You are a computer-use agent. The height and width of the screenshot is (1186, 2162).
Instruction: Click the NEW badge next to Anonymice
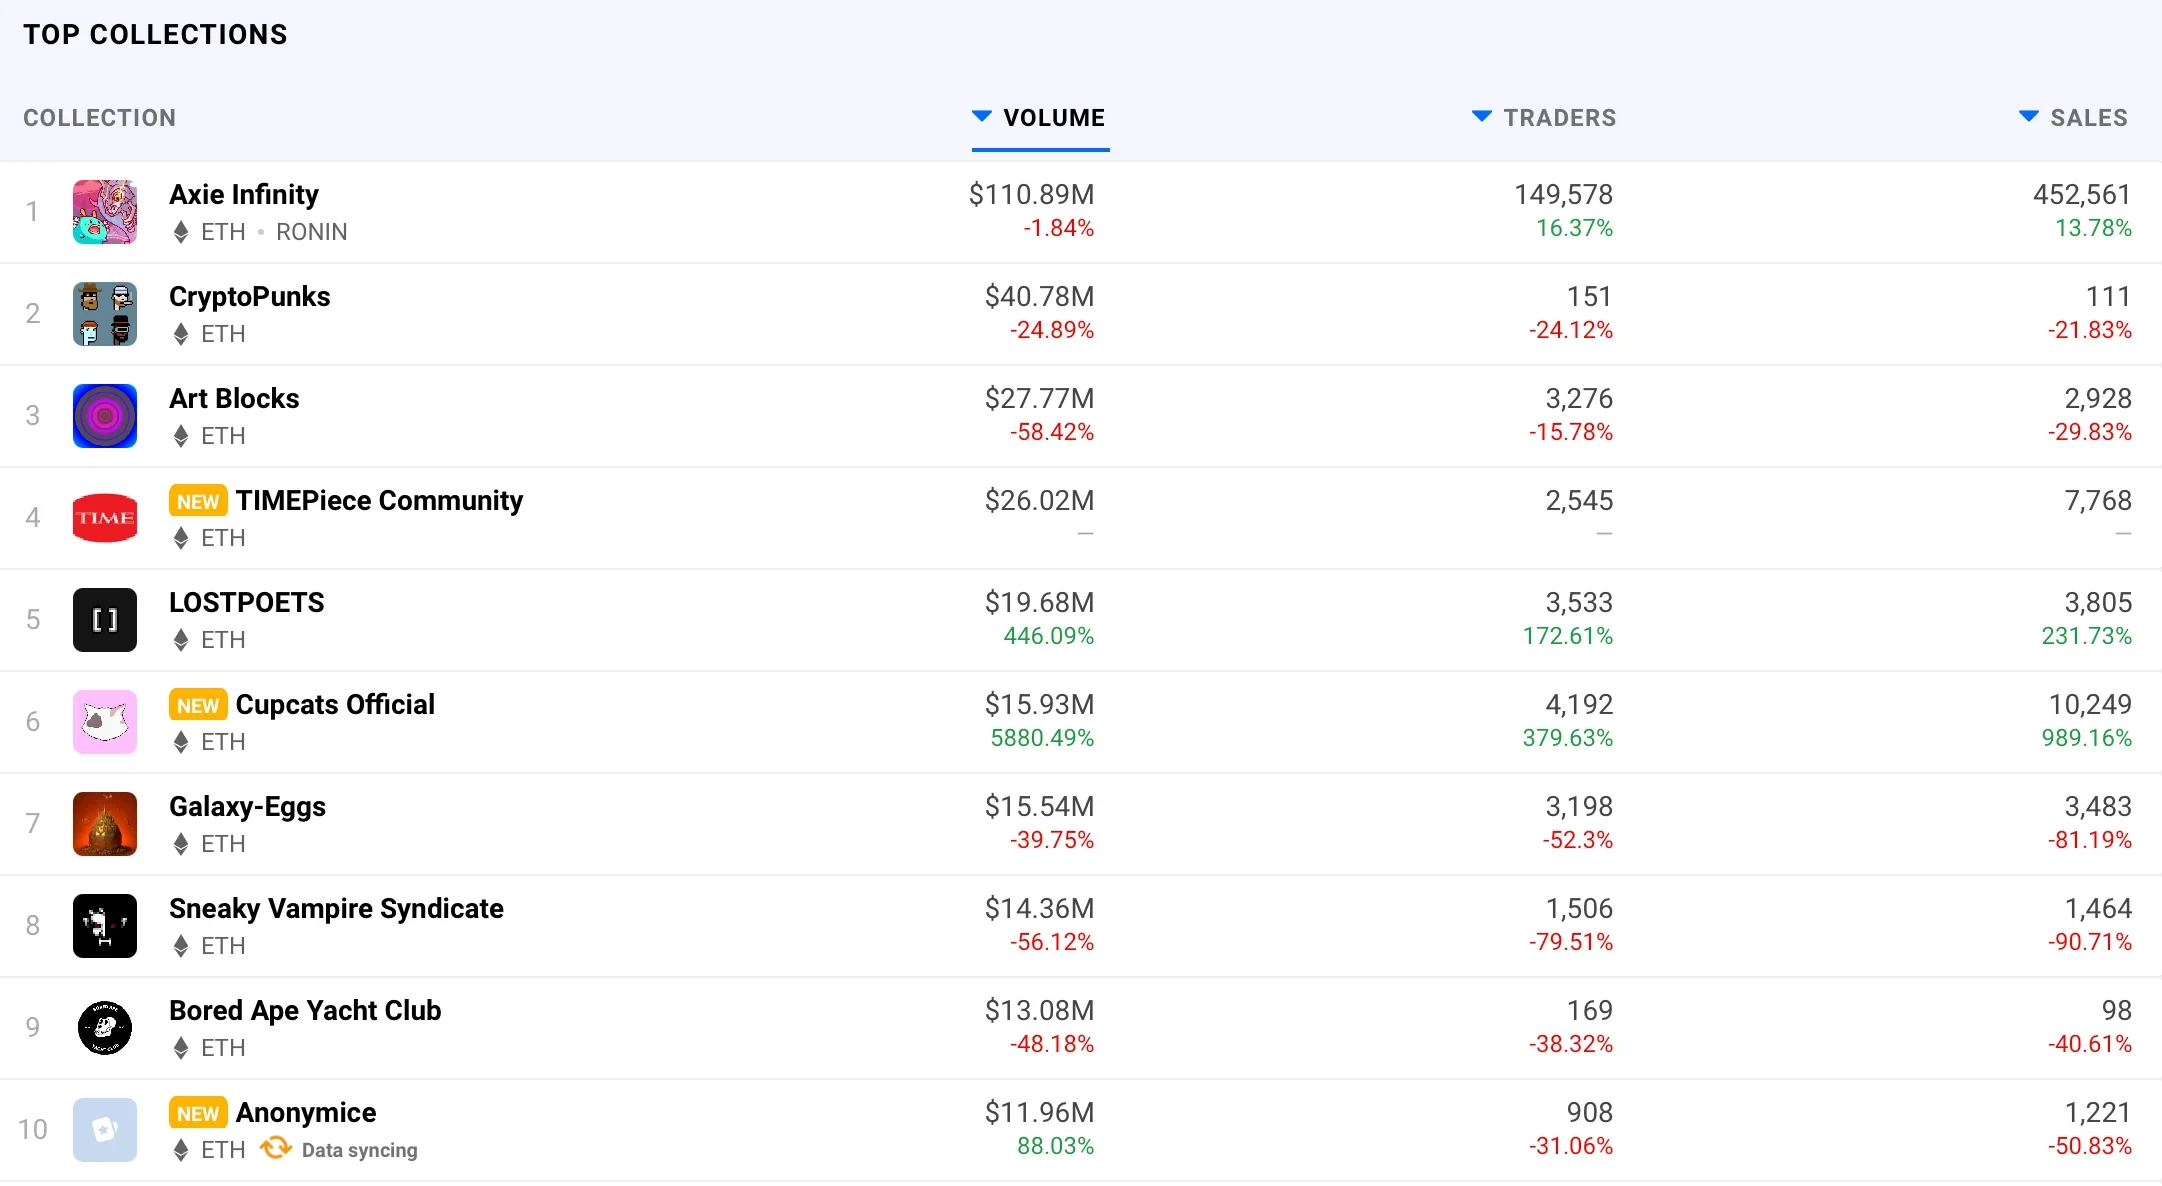click(198, 1113)
